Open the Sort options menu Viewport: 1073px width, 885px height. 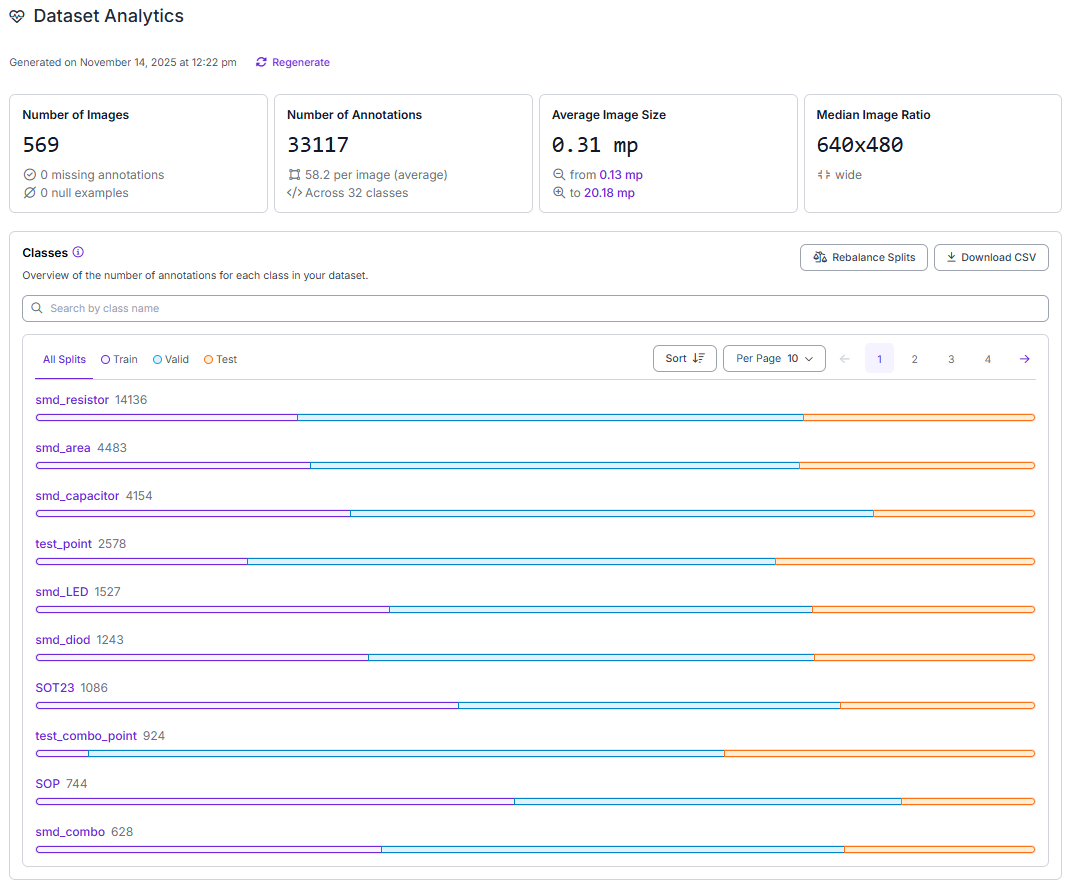[684, 358]
